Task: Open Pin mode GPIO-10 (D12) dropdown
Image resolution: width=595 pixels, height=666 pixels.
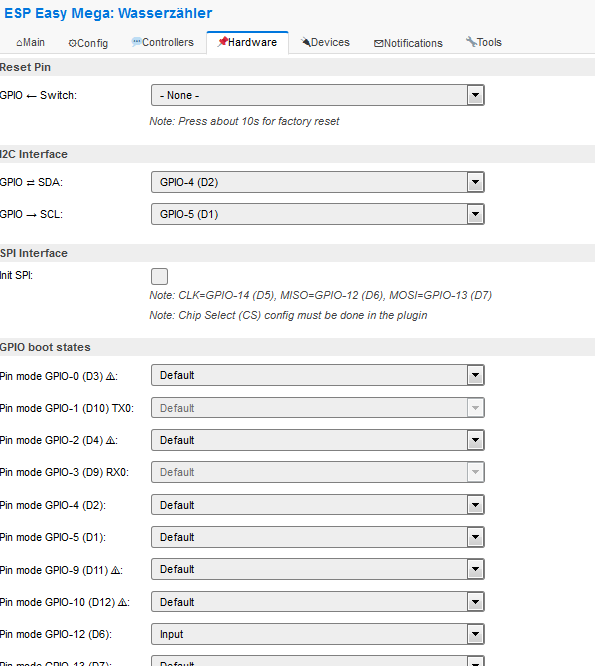Action: coord(318,602)
